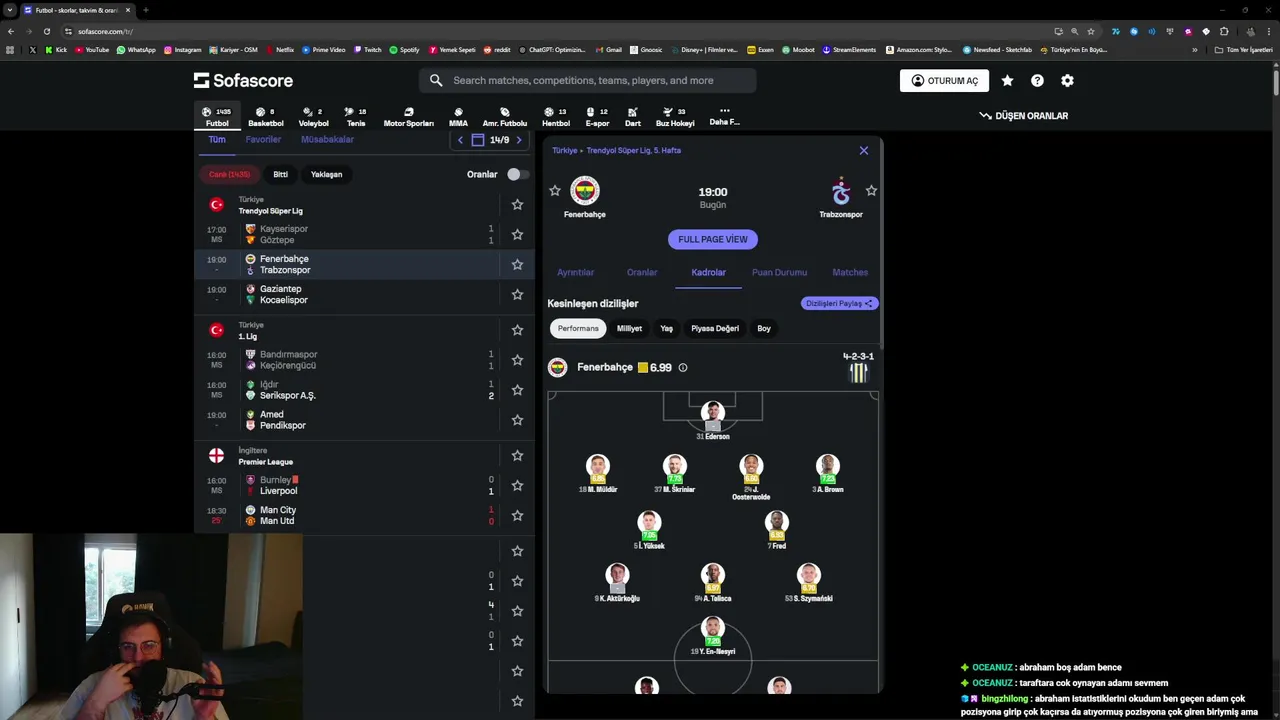The image size is (1280, 720).
Task: Favorite the Trabzonspor team star in panel
Action: click(871, 190)
